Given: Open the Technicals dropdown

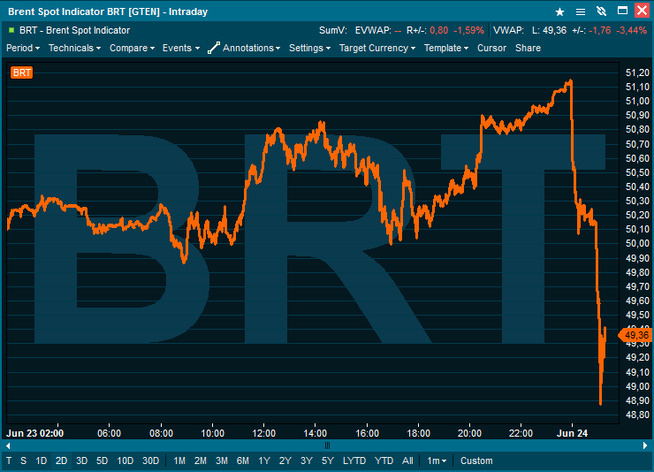Looking at the screenshot, I should [74, 48].
